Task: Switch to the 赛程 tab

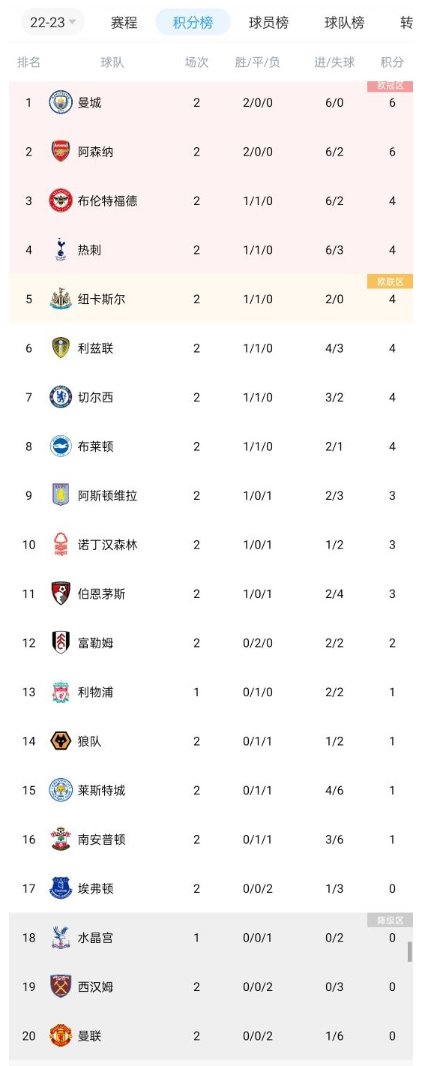Action: coord(124,22)
